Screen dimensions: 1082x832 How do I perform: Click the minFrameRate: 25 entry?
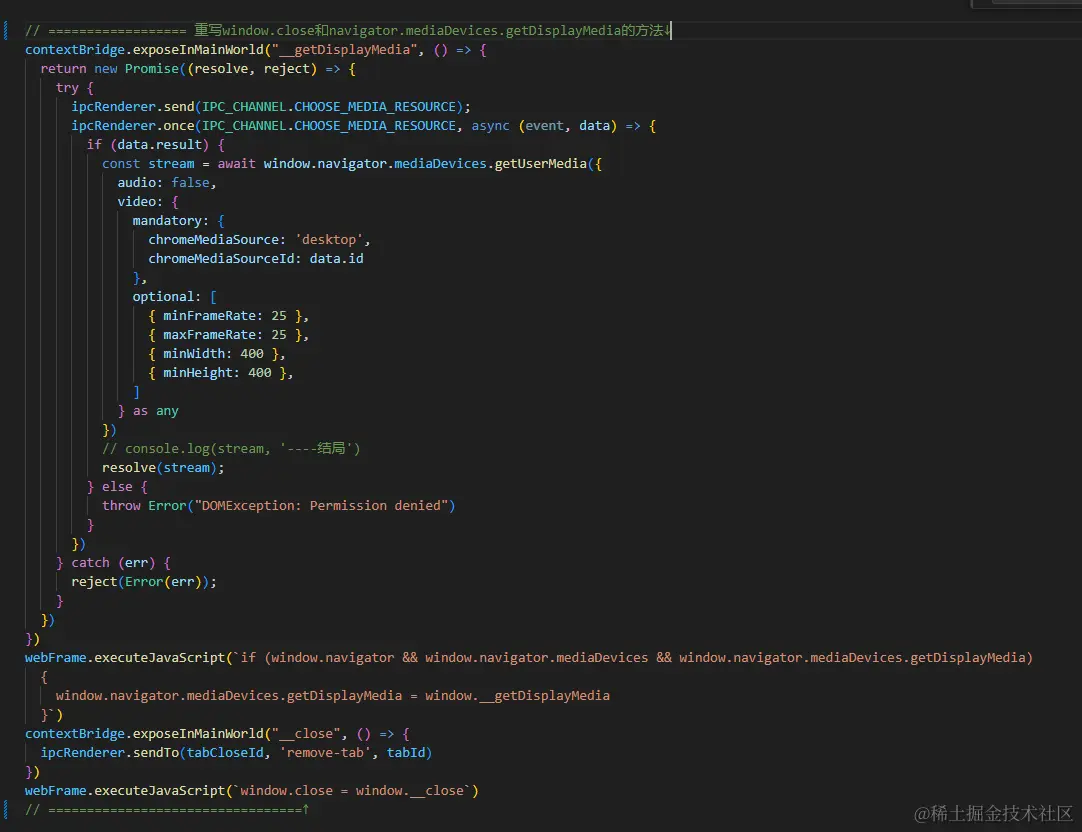pos(228,315)
